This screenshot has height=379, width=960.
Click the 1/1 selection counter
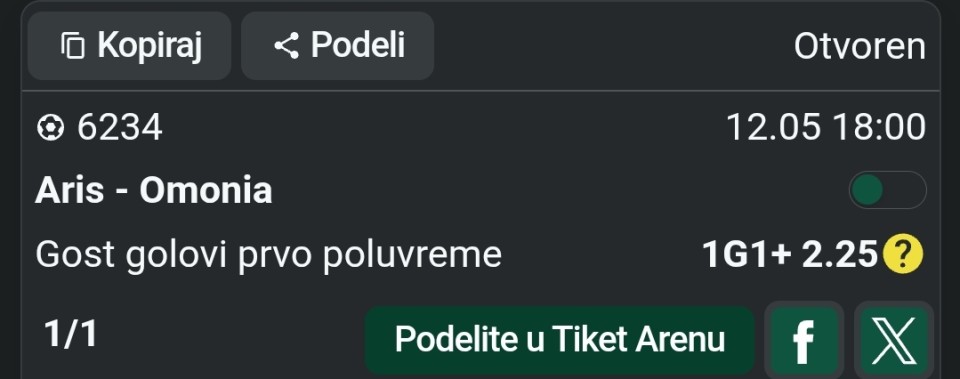pos(70,334)
